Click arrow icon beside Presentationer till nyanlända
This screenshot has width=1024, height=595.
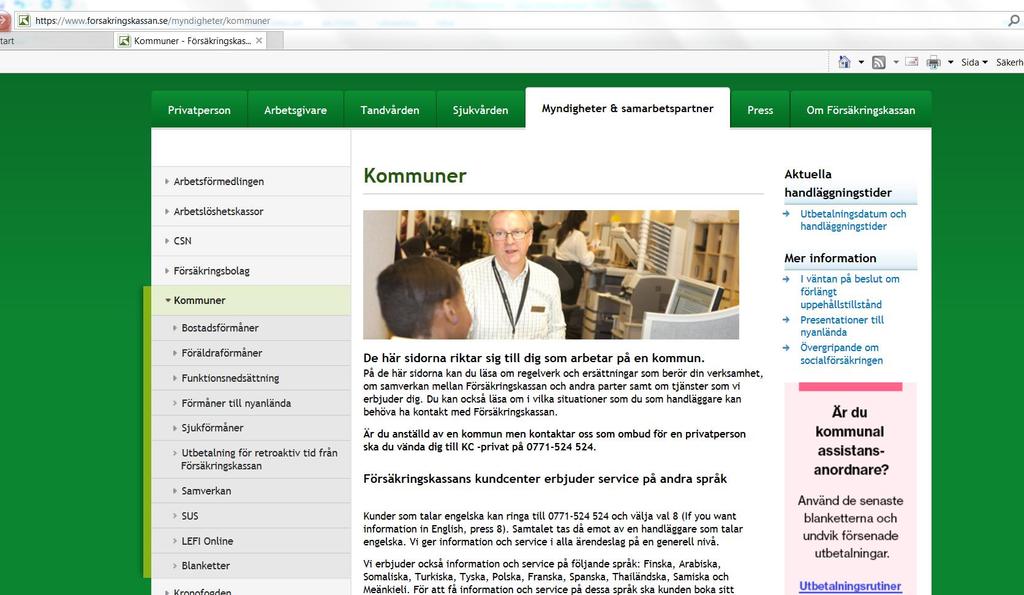pyautogui.click(x=786, y=319)
